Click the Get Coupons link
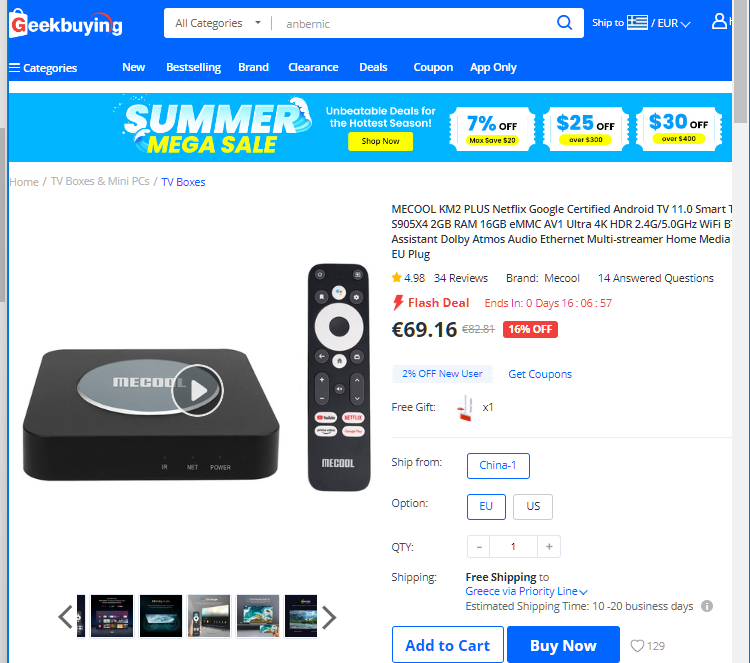The image size is (750, 663). point(540,374)
